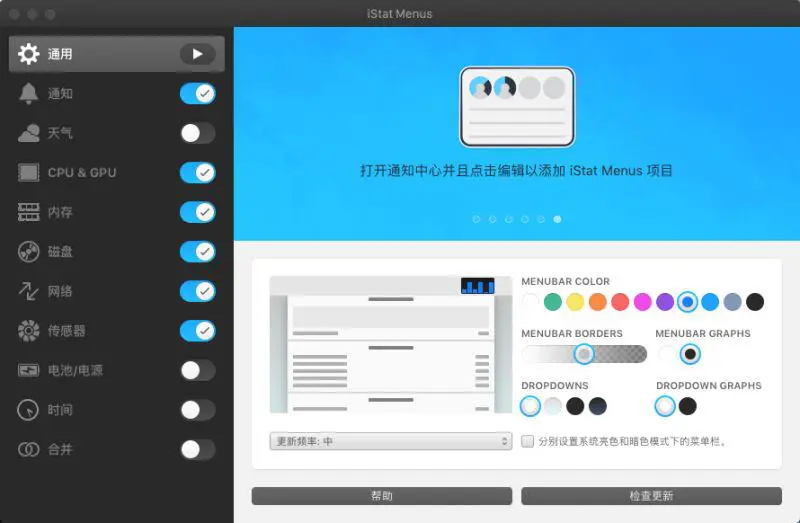Viewport: 800px width, 523px height.
Task: Open the network arrows icon for 网络
Action: (x=29, y=291)
